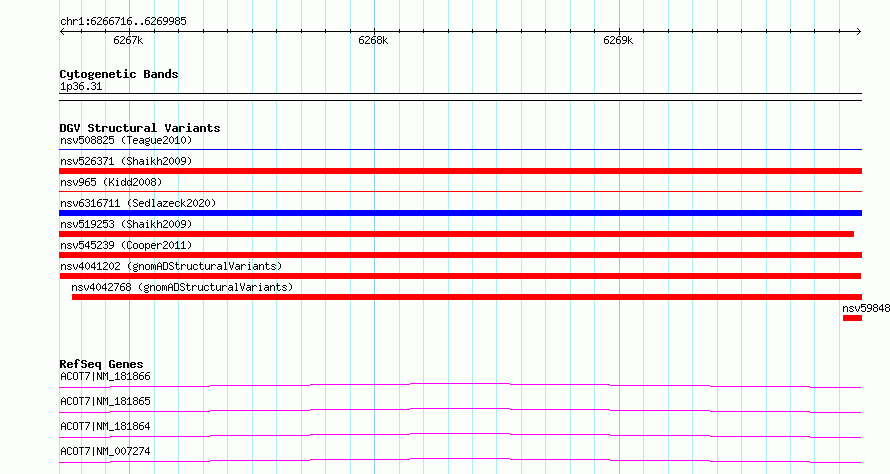Click the thin blue nsv508825 variant line

[460, 150]
